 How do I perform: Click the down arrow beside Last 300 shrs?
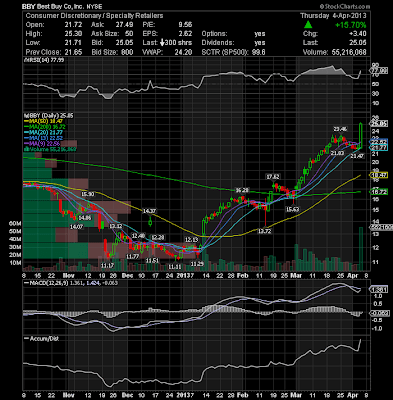pyautogui.click(x=162, y=43)
